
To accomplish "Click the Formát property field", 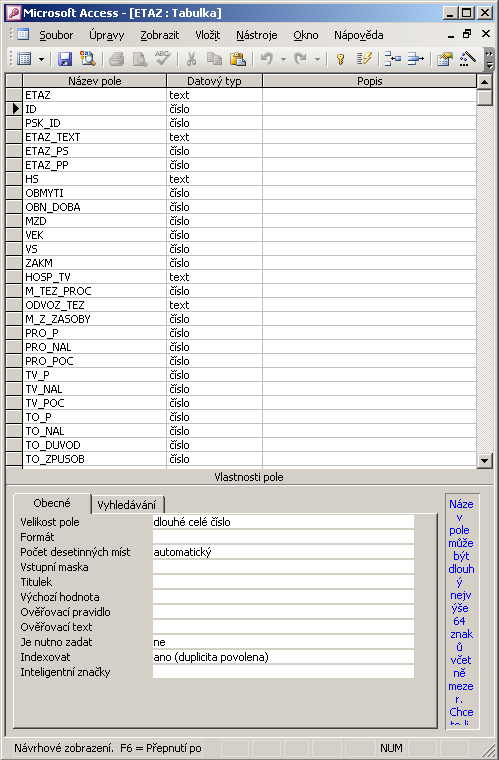I will click(x=283, y=537).
